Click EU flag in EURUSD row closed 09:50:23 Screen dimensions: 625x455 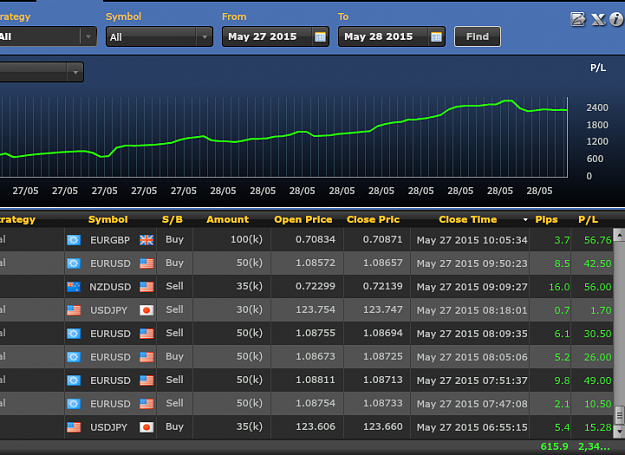click(x=74, y=263)
